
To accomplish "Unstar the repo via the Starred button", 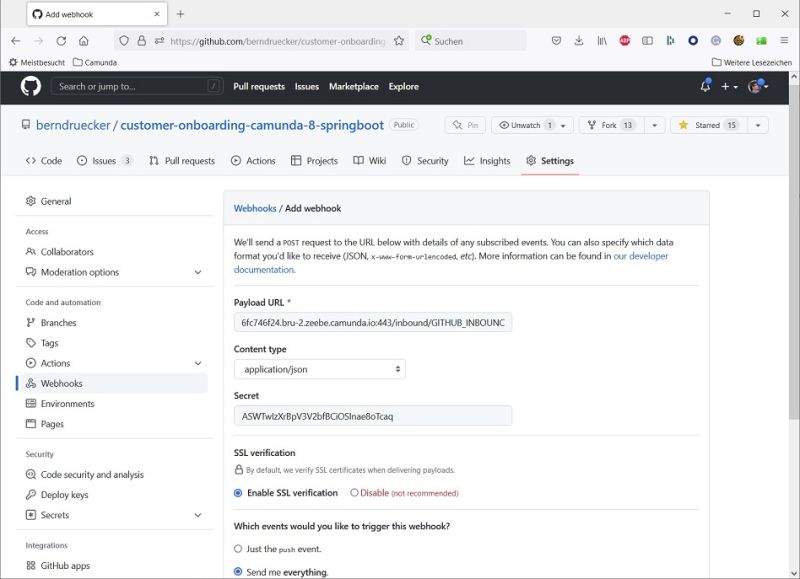I will [x=709, y=125].
